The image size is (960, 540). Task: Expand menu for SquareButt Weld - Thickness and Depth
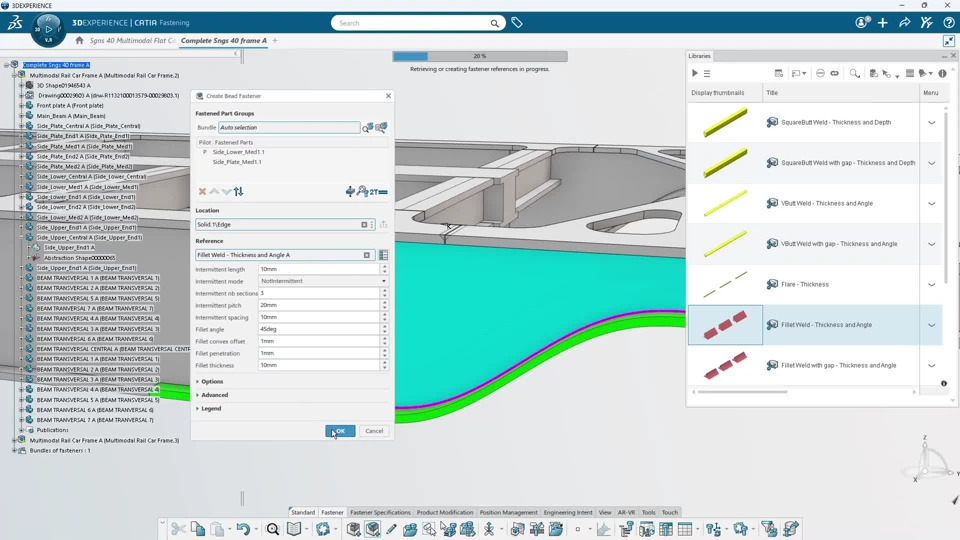pos(931,122)
